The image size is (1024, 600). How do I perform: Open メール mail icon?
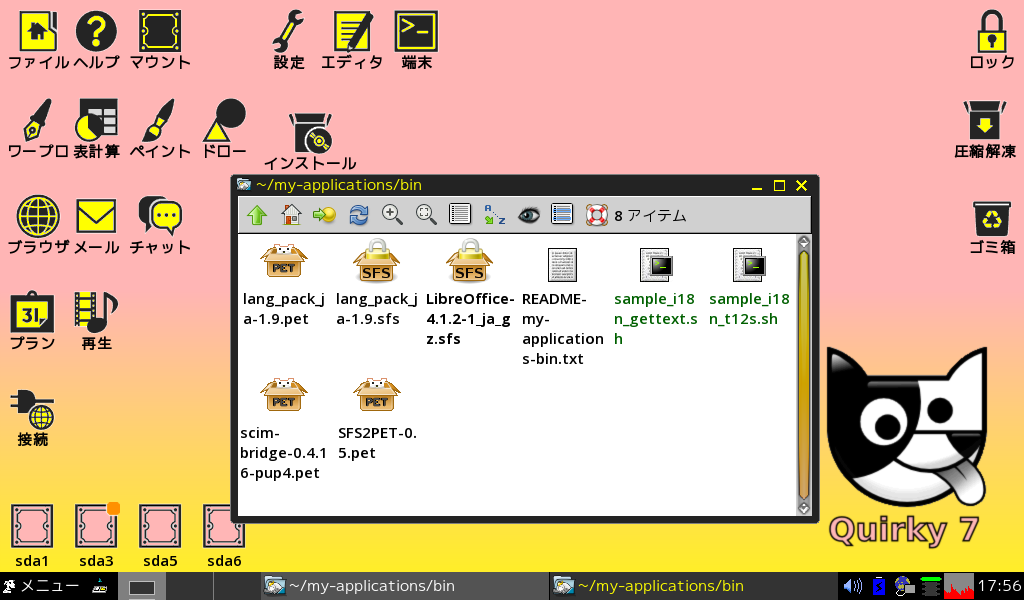[96, 225]
